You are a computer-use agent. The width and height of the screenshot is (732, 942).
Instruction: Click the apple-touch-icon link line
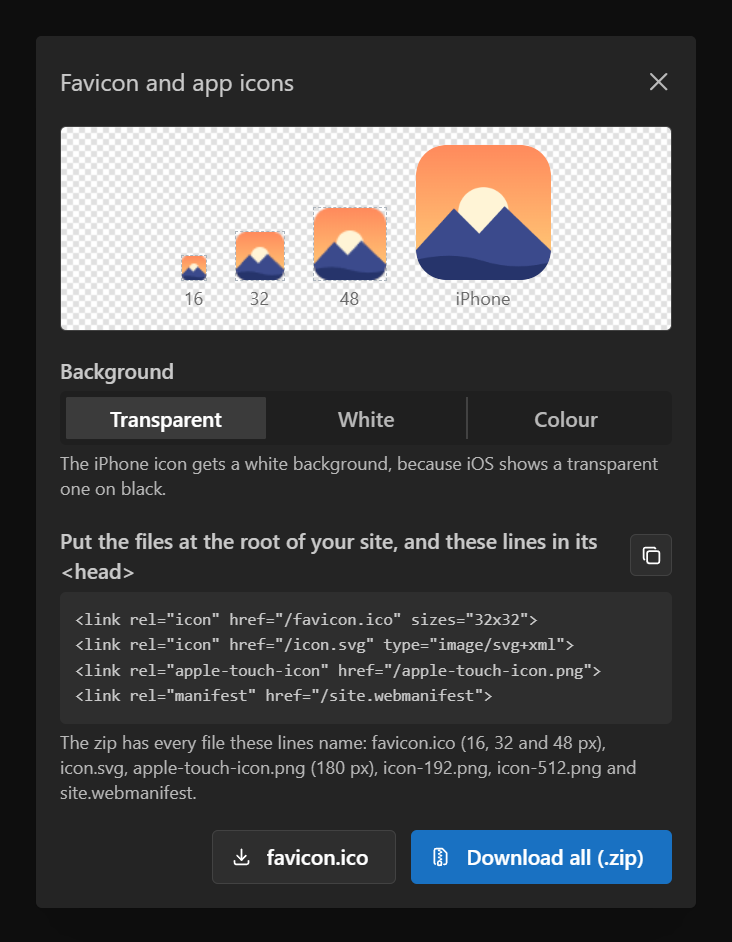338,670
